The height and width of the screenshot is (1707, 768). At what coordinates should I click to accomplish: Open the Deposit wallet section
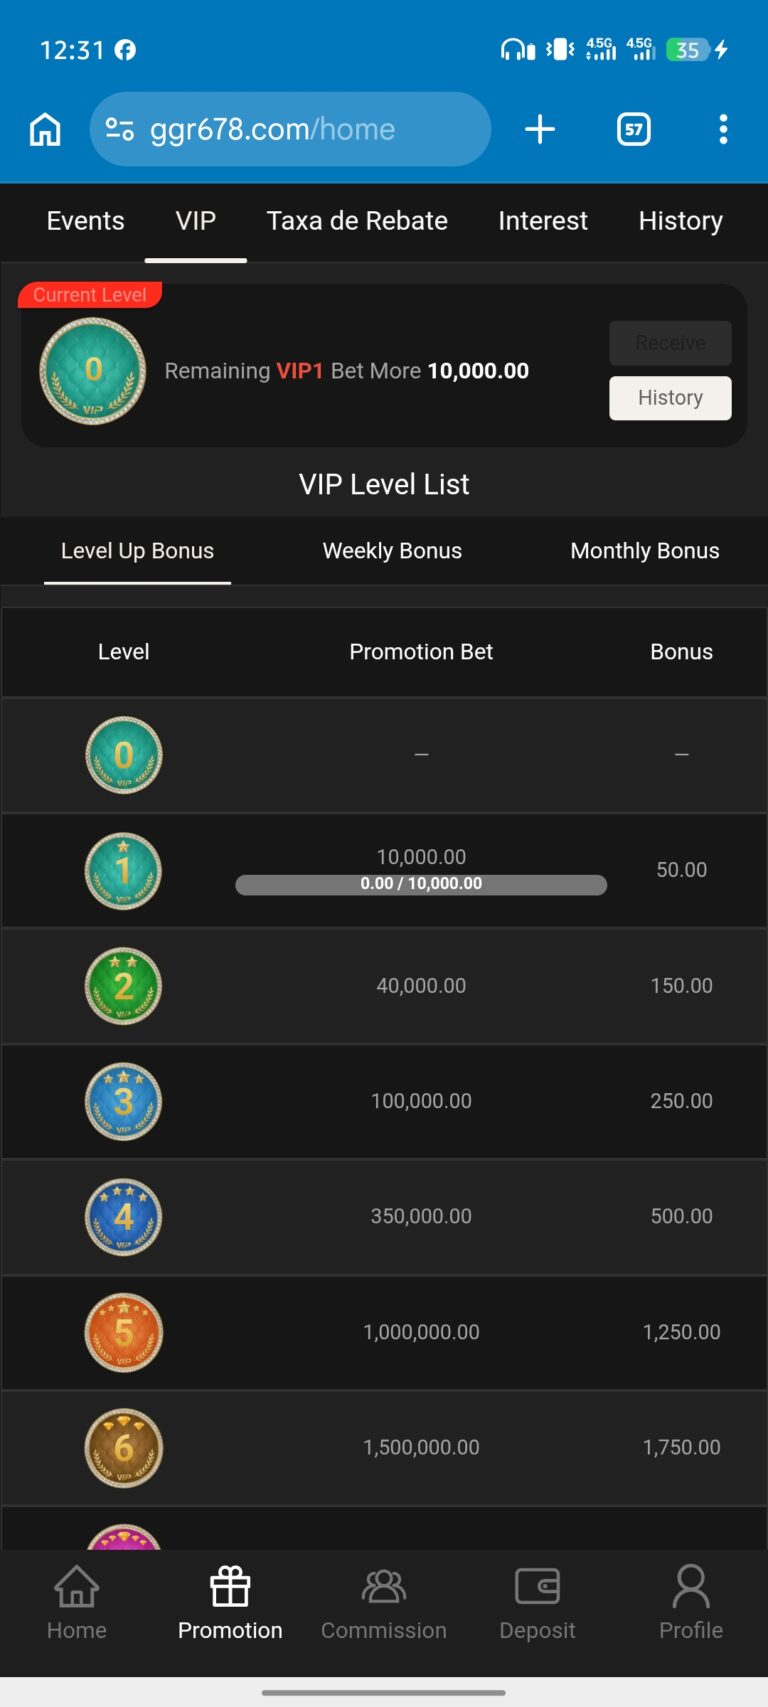537,1603
